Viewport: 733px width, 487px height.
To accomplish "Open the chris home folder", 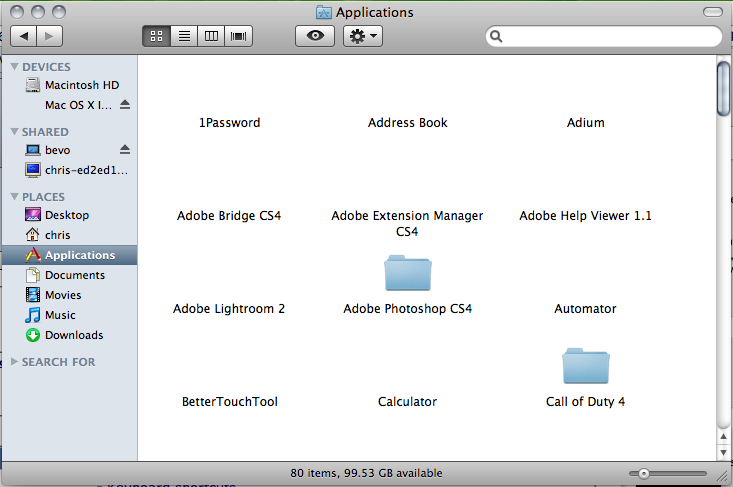I will point(70,235).
